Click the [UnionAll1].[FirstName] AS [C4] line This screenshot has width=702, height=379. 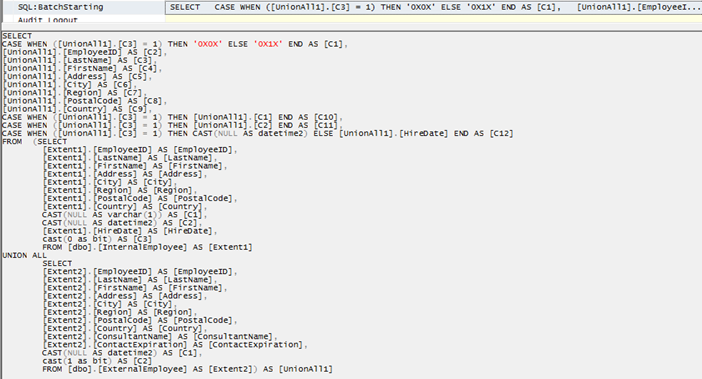click(x=82, y=68)
